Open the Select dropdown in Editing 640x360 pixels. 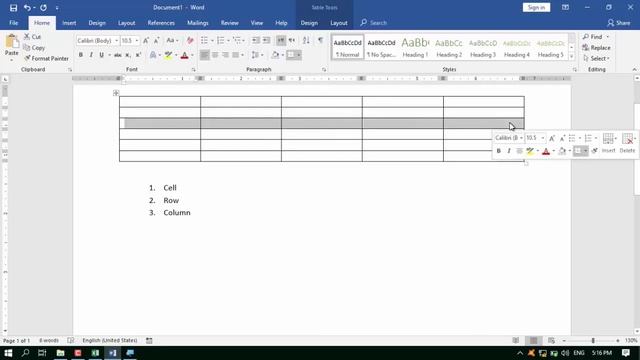pos(597,58)
